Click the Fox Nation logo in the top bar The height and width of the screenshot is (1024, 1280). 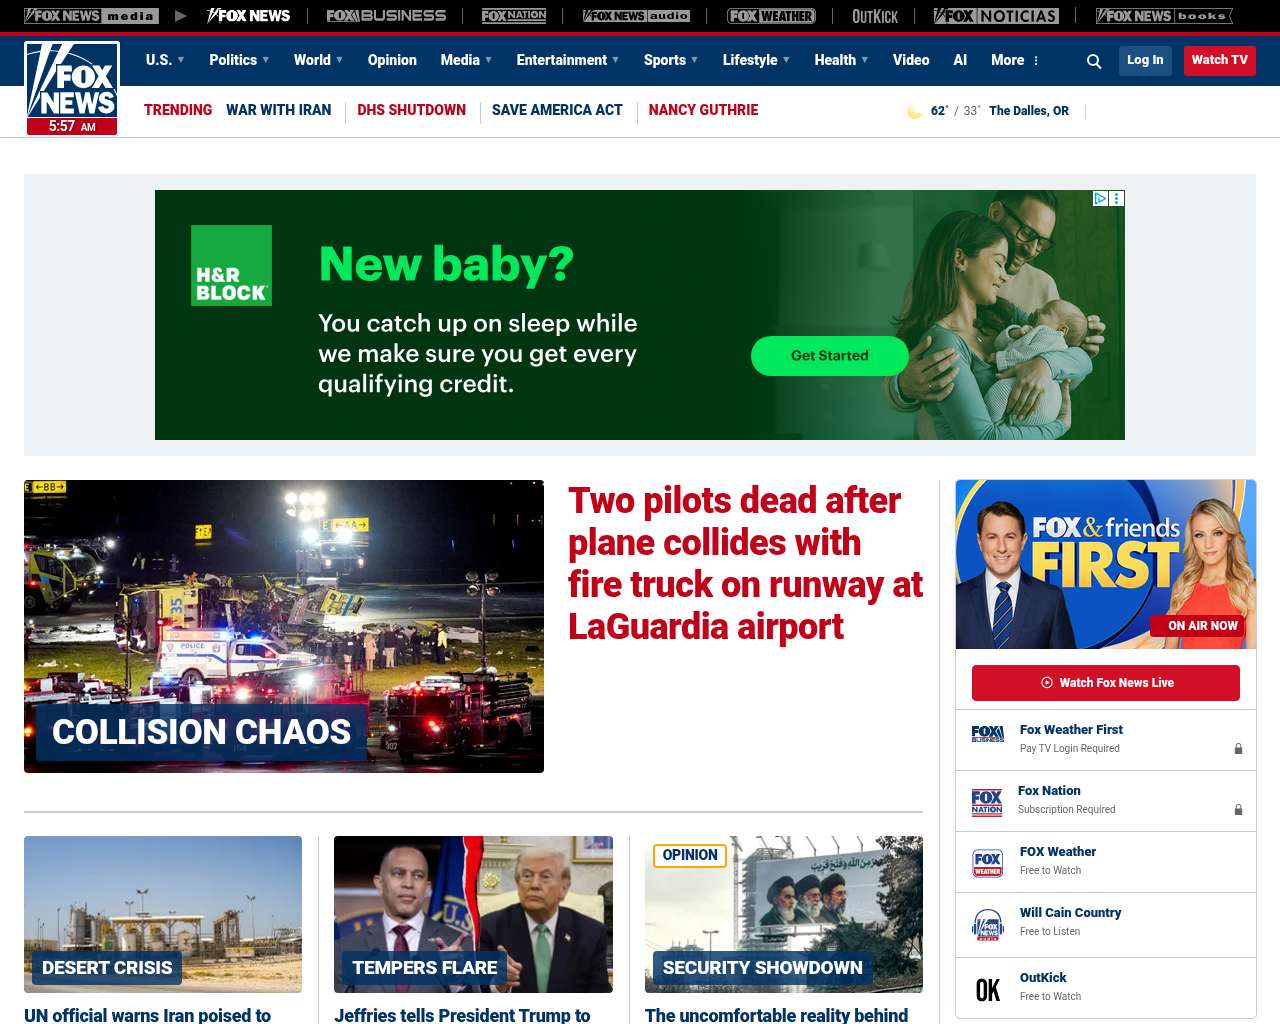514,16
